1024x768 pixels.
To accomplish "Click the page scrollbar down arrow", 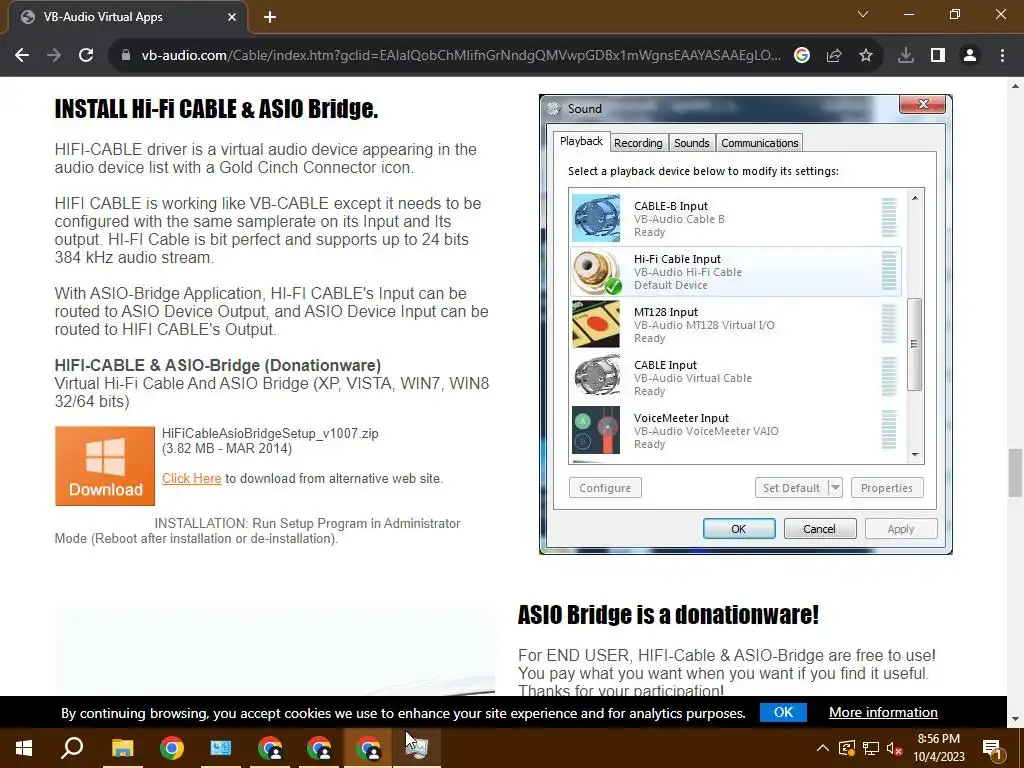I will 1015,719.
